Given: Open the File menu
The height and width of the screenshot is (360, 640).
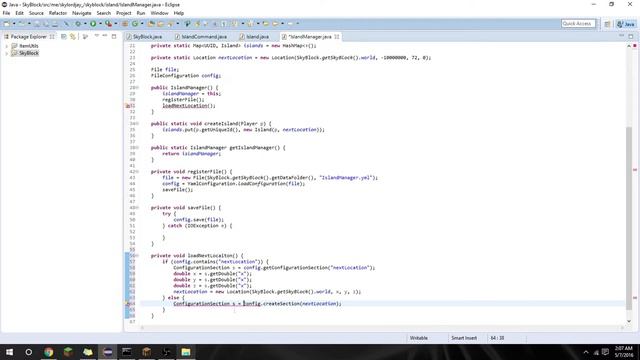Looking at the screenshot, I should tap(6, 13).
